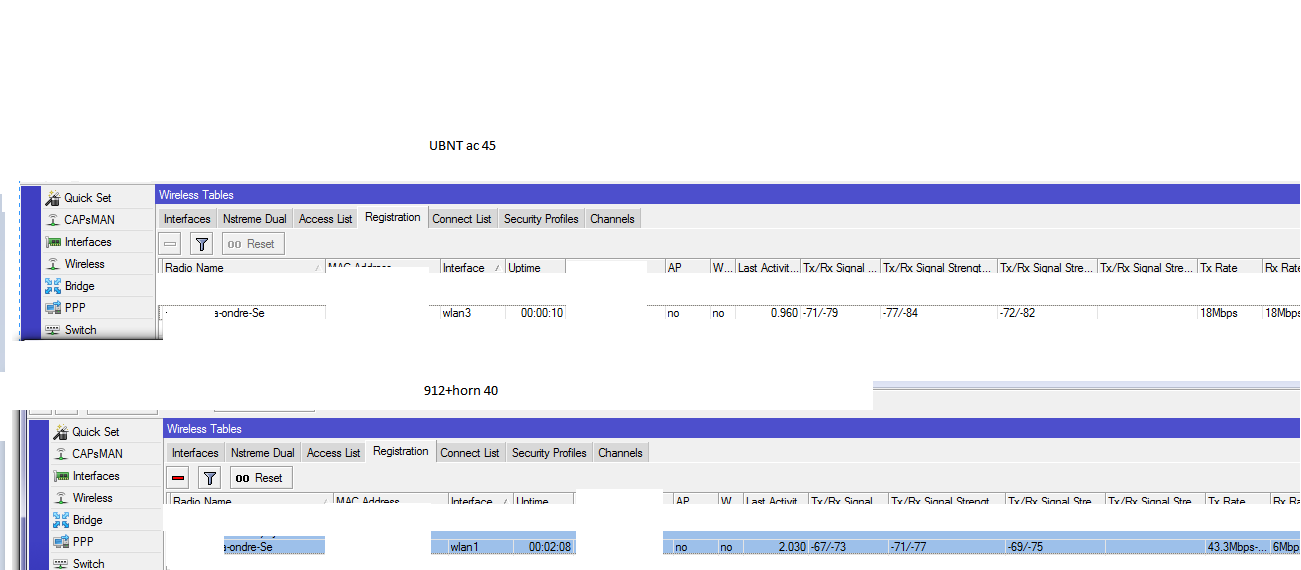The width and height of the screenshot is (1301, 570).
Task: Switch to the Nstreme Dual tab in the lower window
Action: [262, 453]
